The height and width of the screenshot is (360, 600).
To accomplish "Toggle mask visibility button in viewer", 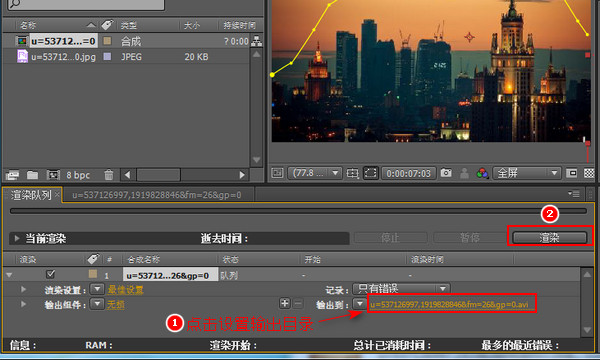I will (x=370, y=173).
